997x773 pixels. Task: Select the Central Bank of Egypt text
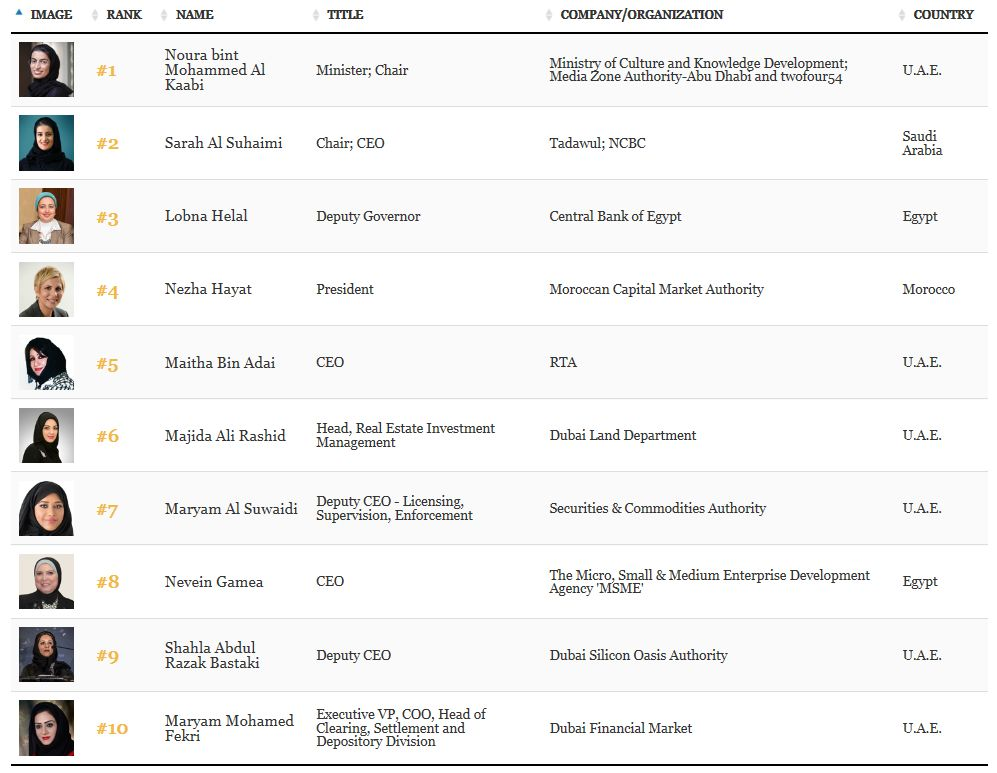tap(615, 216)
